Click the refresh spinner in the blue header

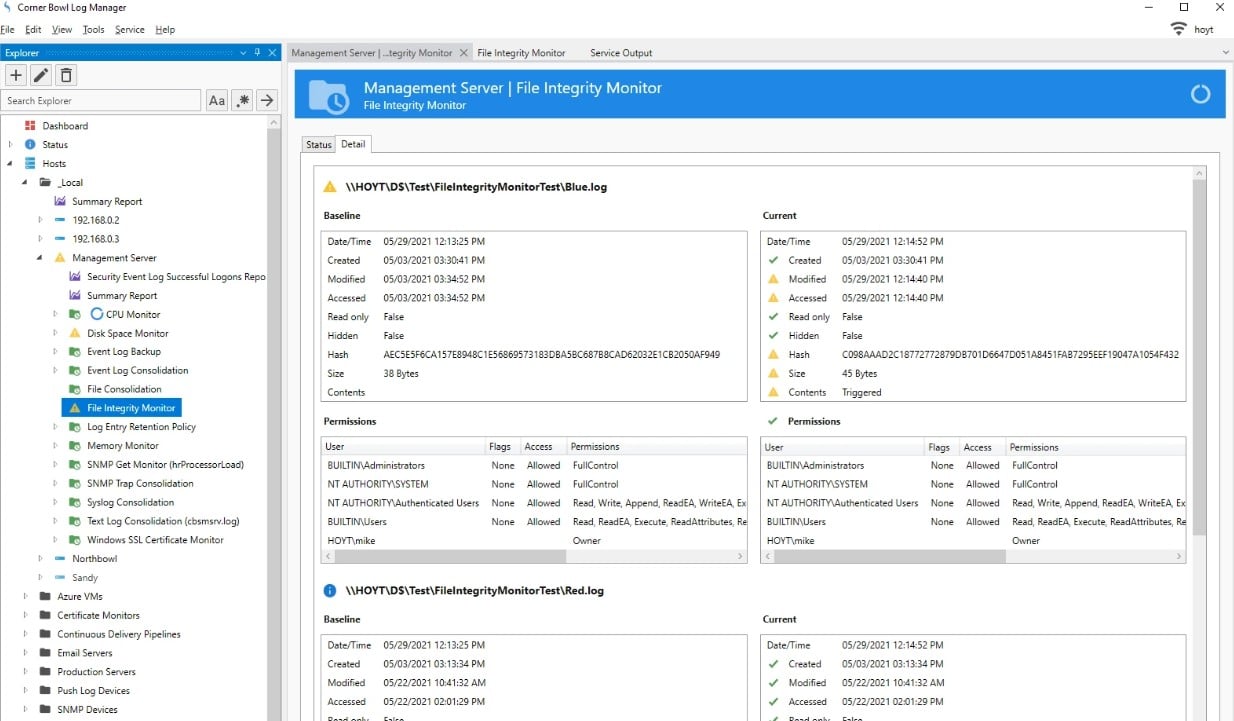click(1200, 94)
